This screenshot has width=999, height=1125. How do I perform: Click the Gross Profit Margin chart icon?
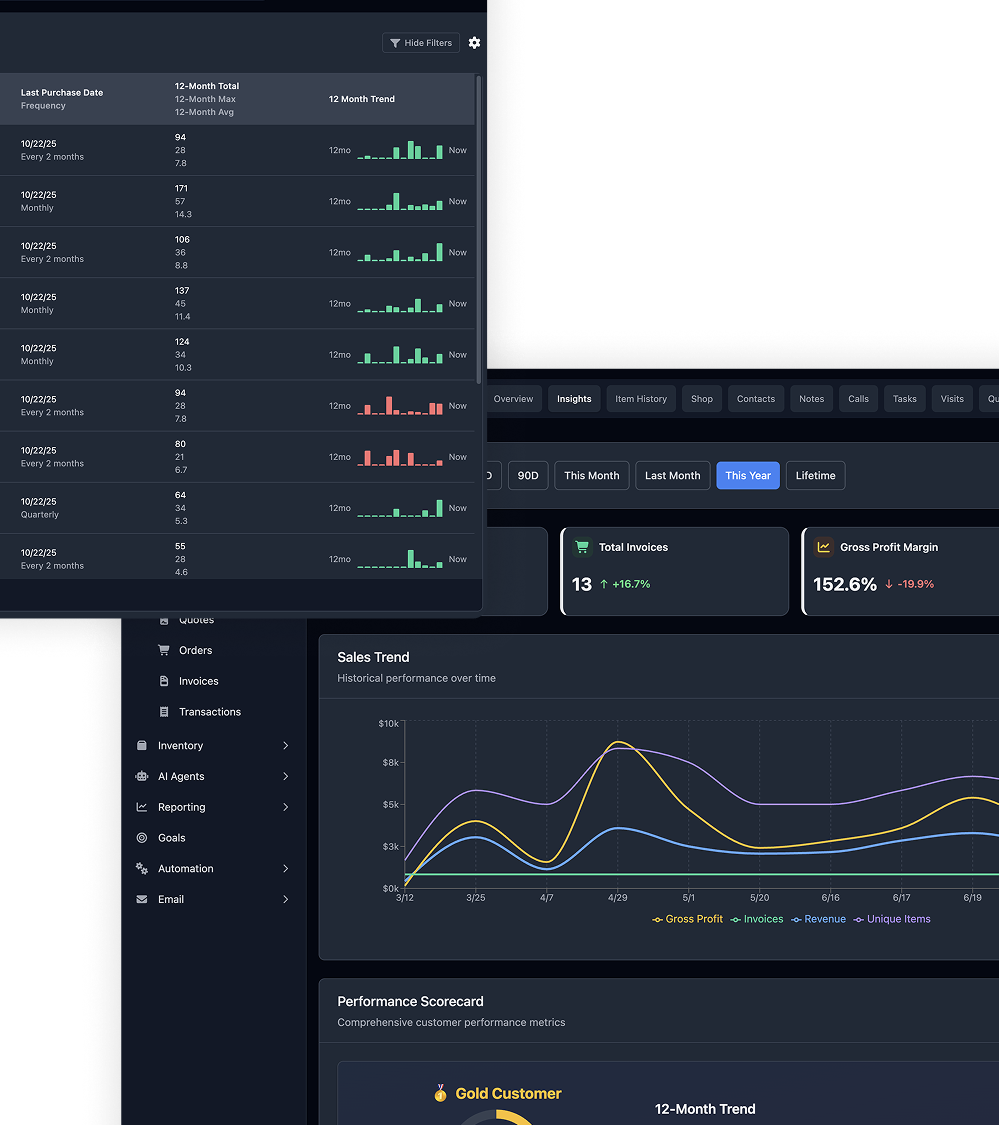823,547
